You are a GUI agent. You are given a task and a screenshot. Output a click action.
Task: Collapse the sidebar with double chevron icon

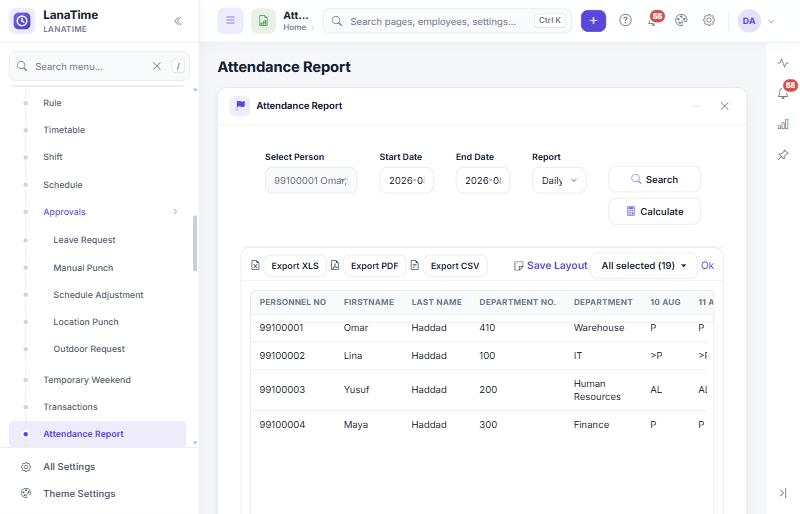point(178,21)
